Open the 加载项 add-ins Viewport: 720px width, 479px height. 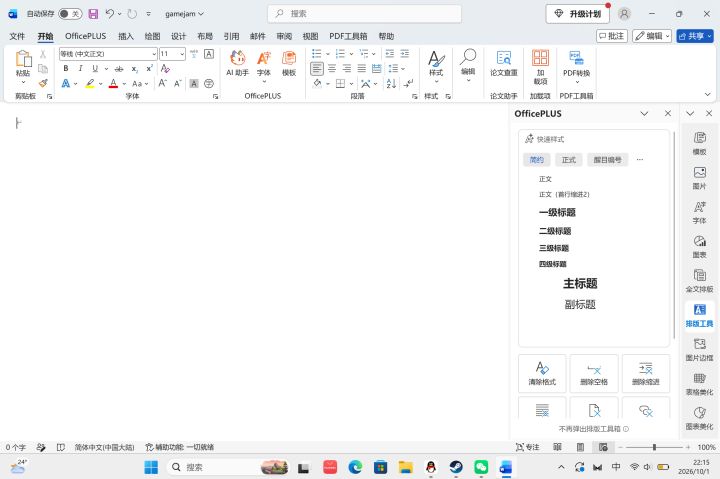pos(540,67)
